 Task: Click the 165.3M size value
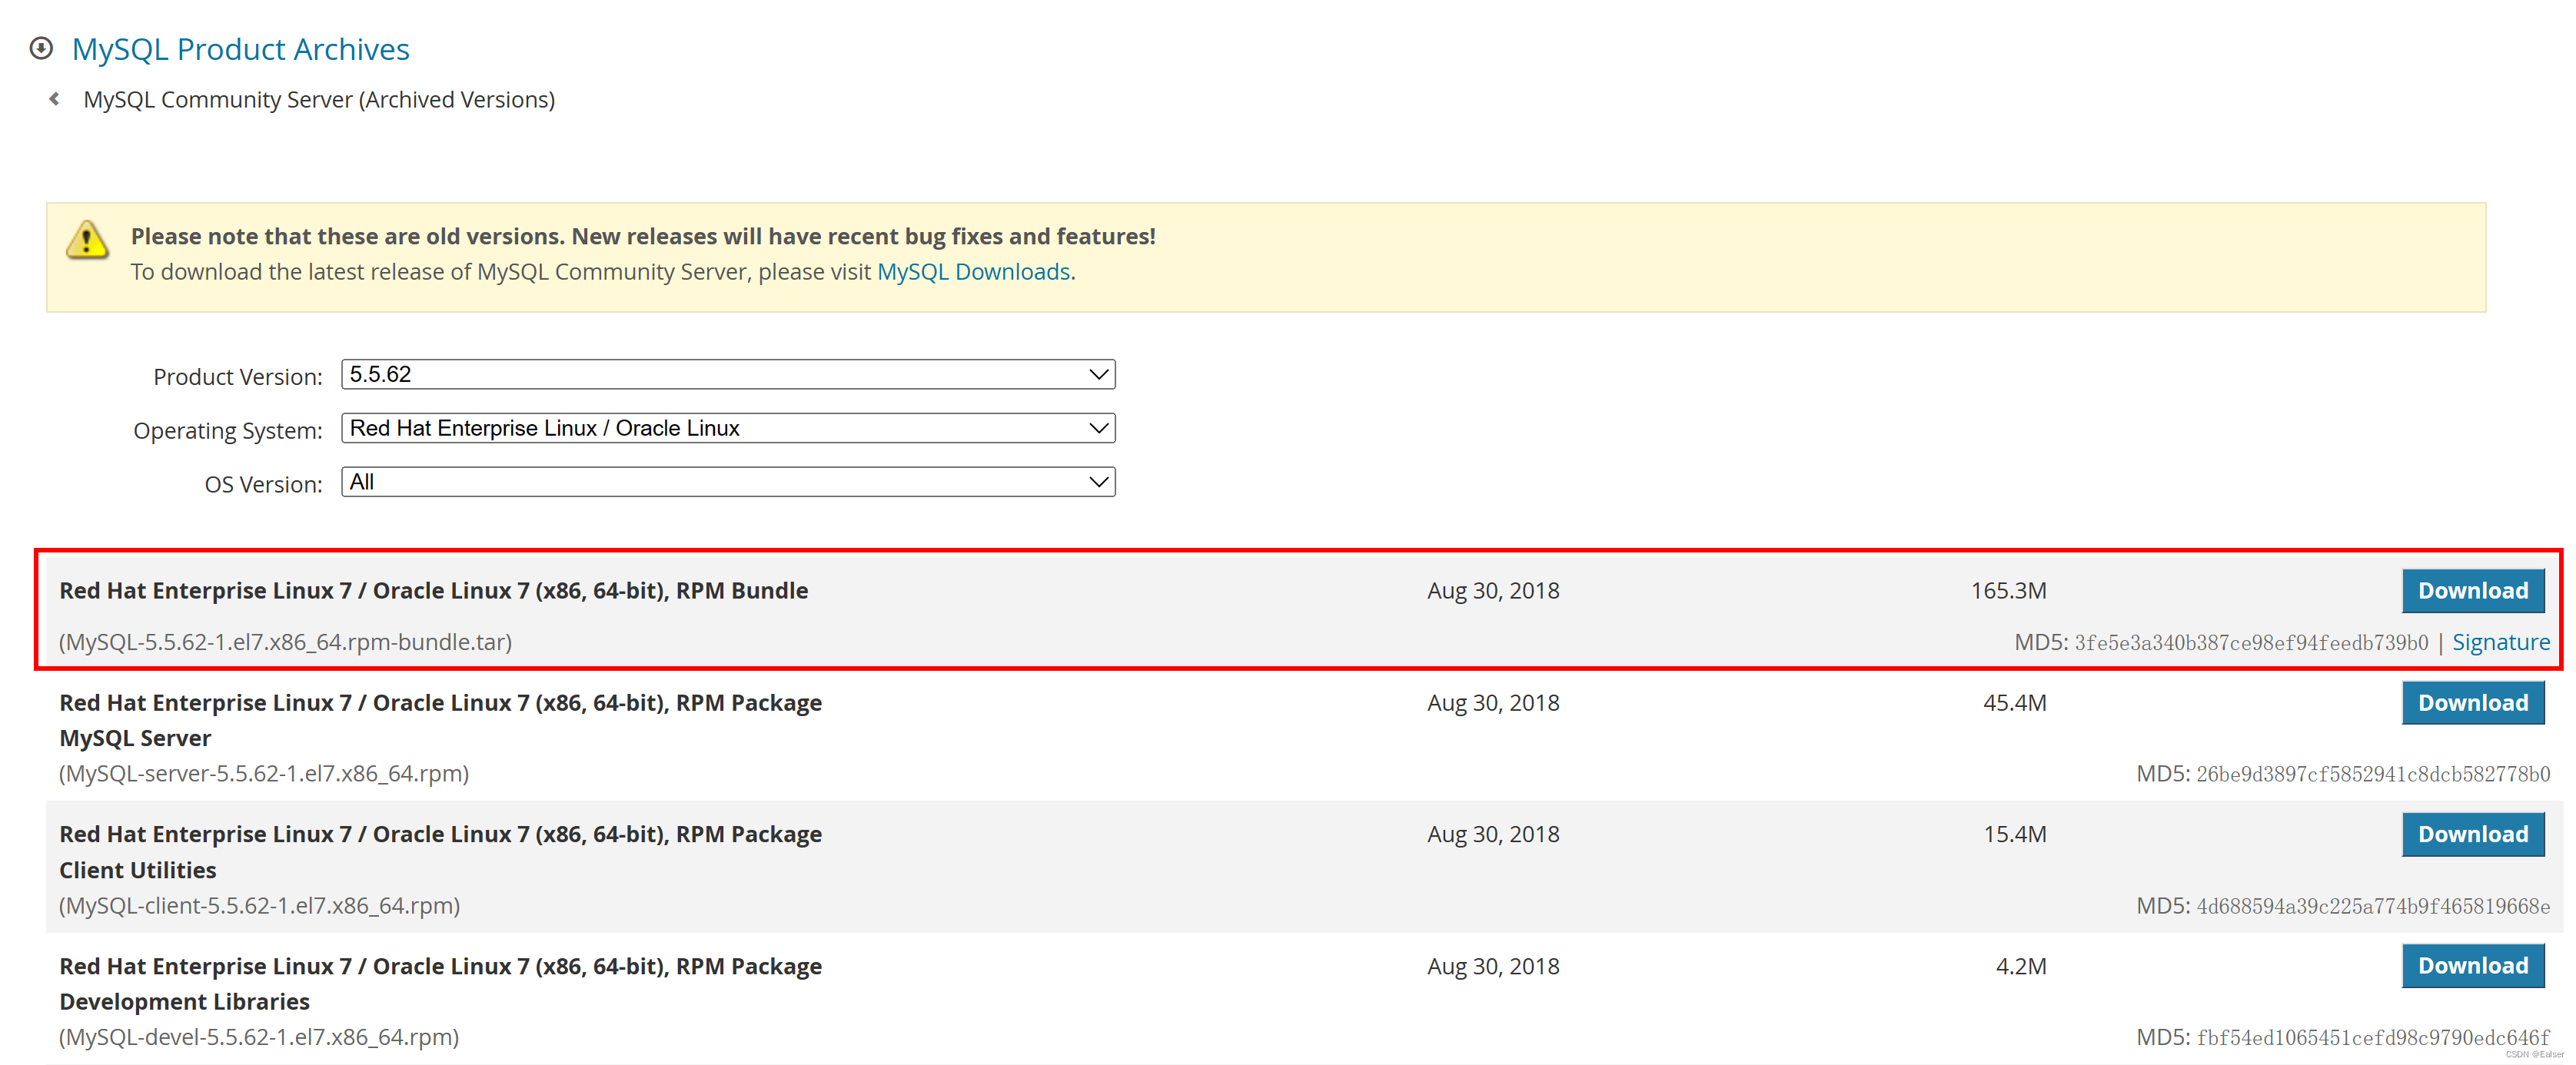[x=2008, y=591]
